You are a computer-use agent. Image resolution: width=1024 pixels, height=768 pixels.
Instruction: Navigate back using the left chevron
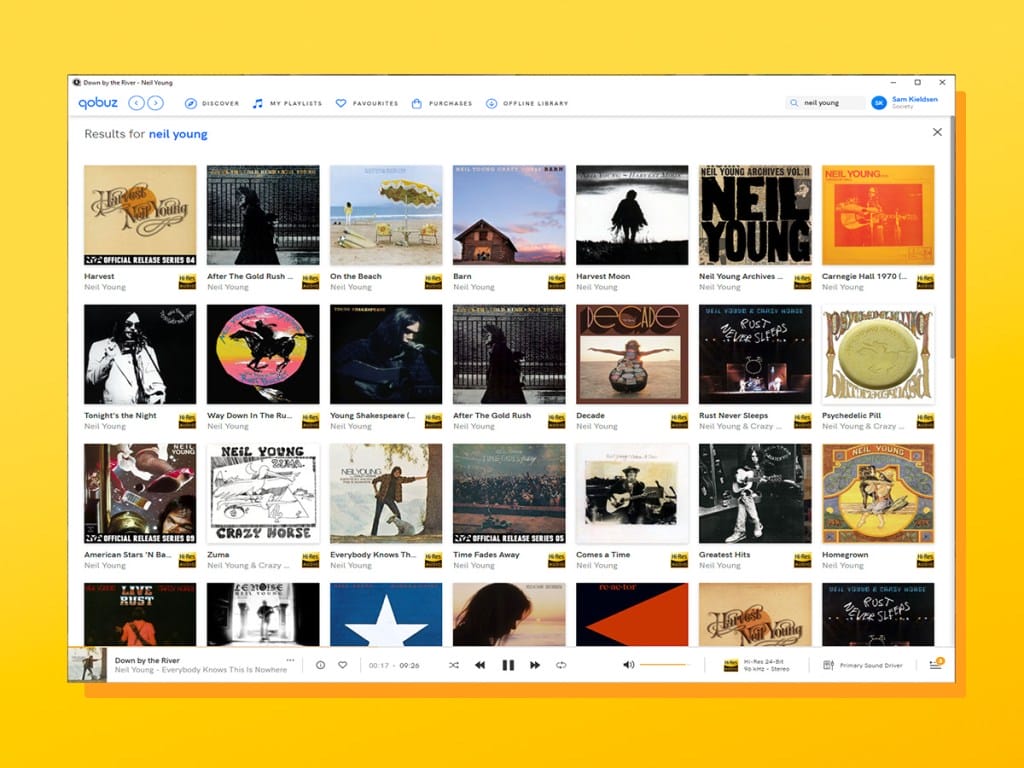point(137,102)
